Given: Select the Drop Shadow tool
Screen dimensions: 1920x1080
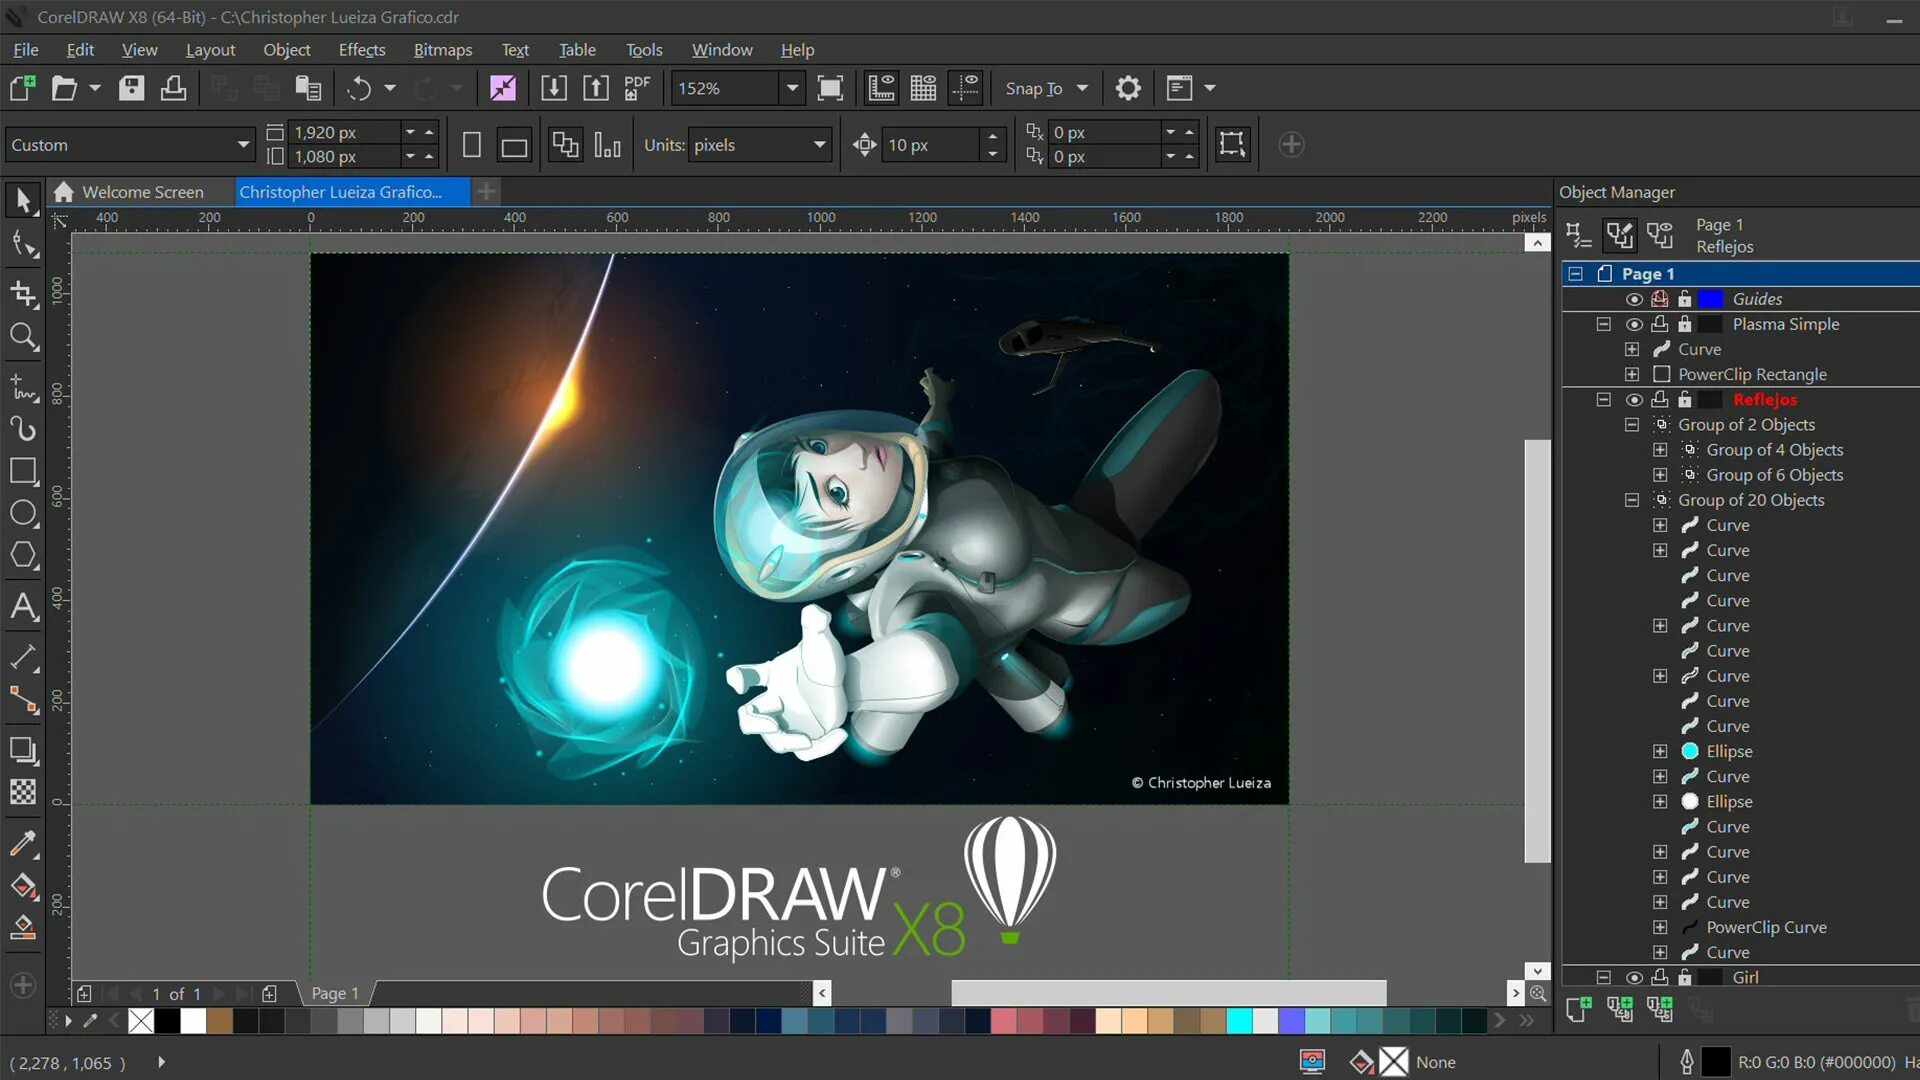Looking at the screenshot, I should click(x=23, y=750).
